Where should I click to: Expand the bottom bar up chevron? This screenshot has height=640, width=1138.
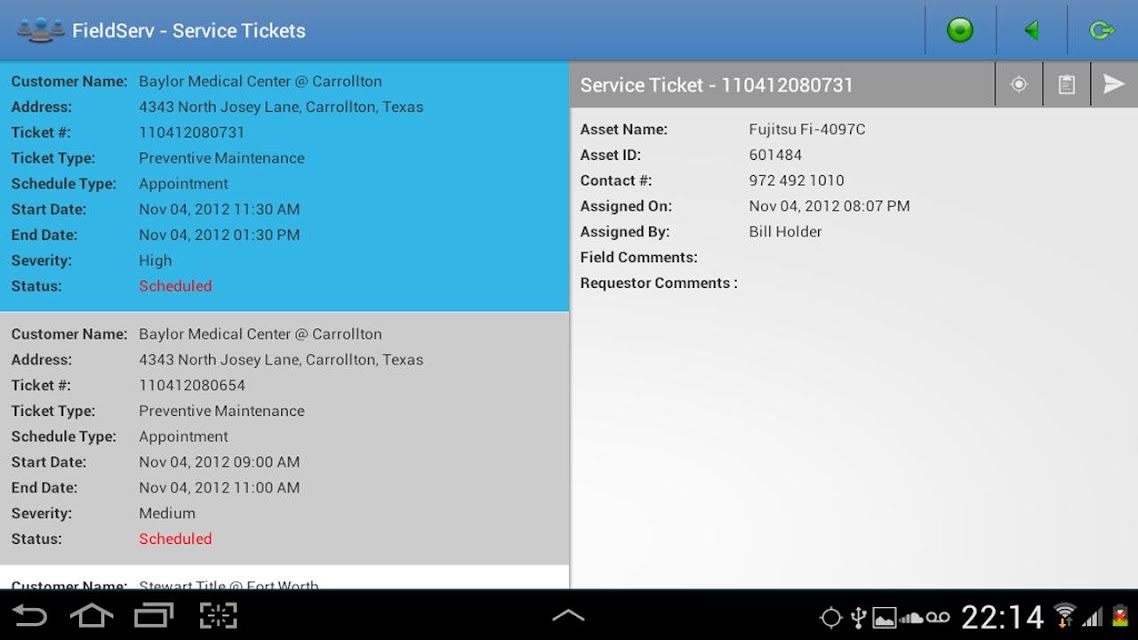[568, 616]
